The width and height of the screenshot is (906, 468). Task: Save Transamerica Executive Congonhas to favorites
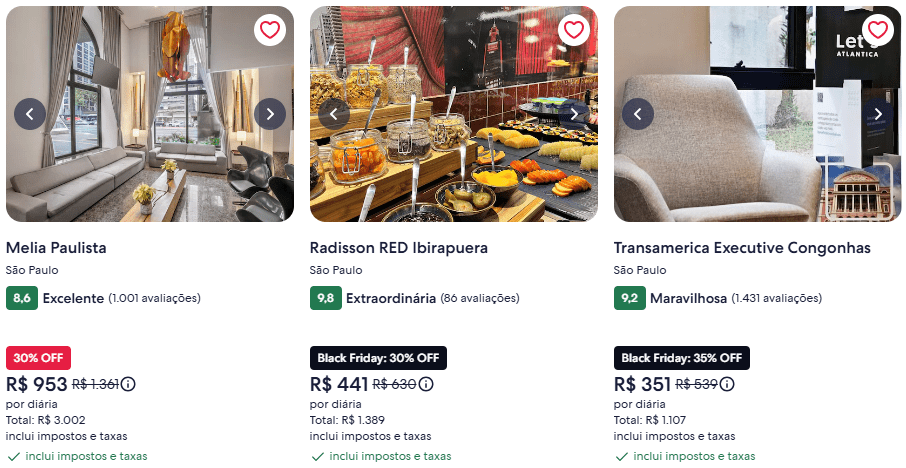coord(878,29)
